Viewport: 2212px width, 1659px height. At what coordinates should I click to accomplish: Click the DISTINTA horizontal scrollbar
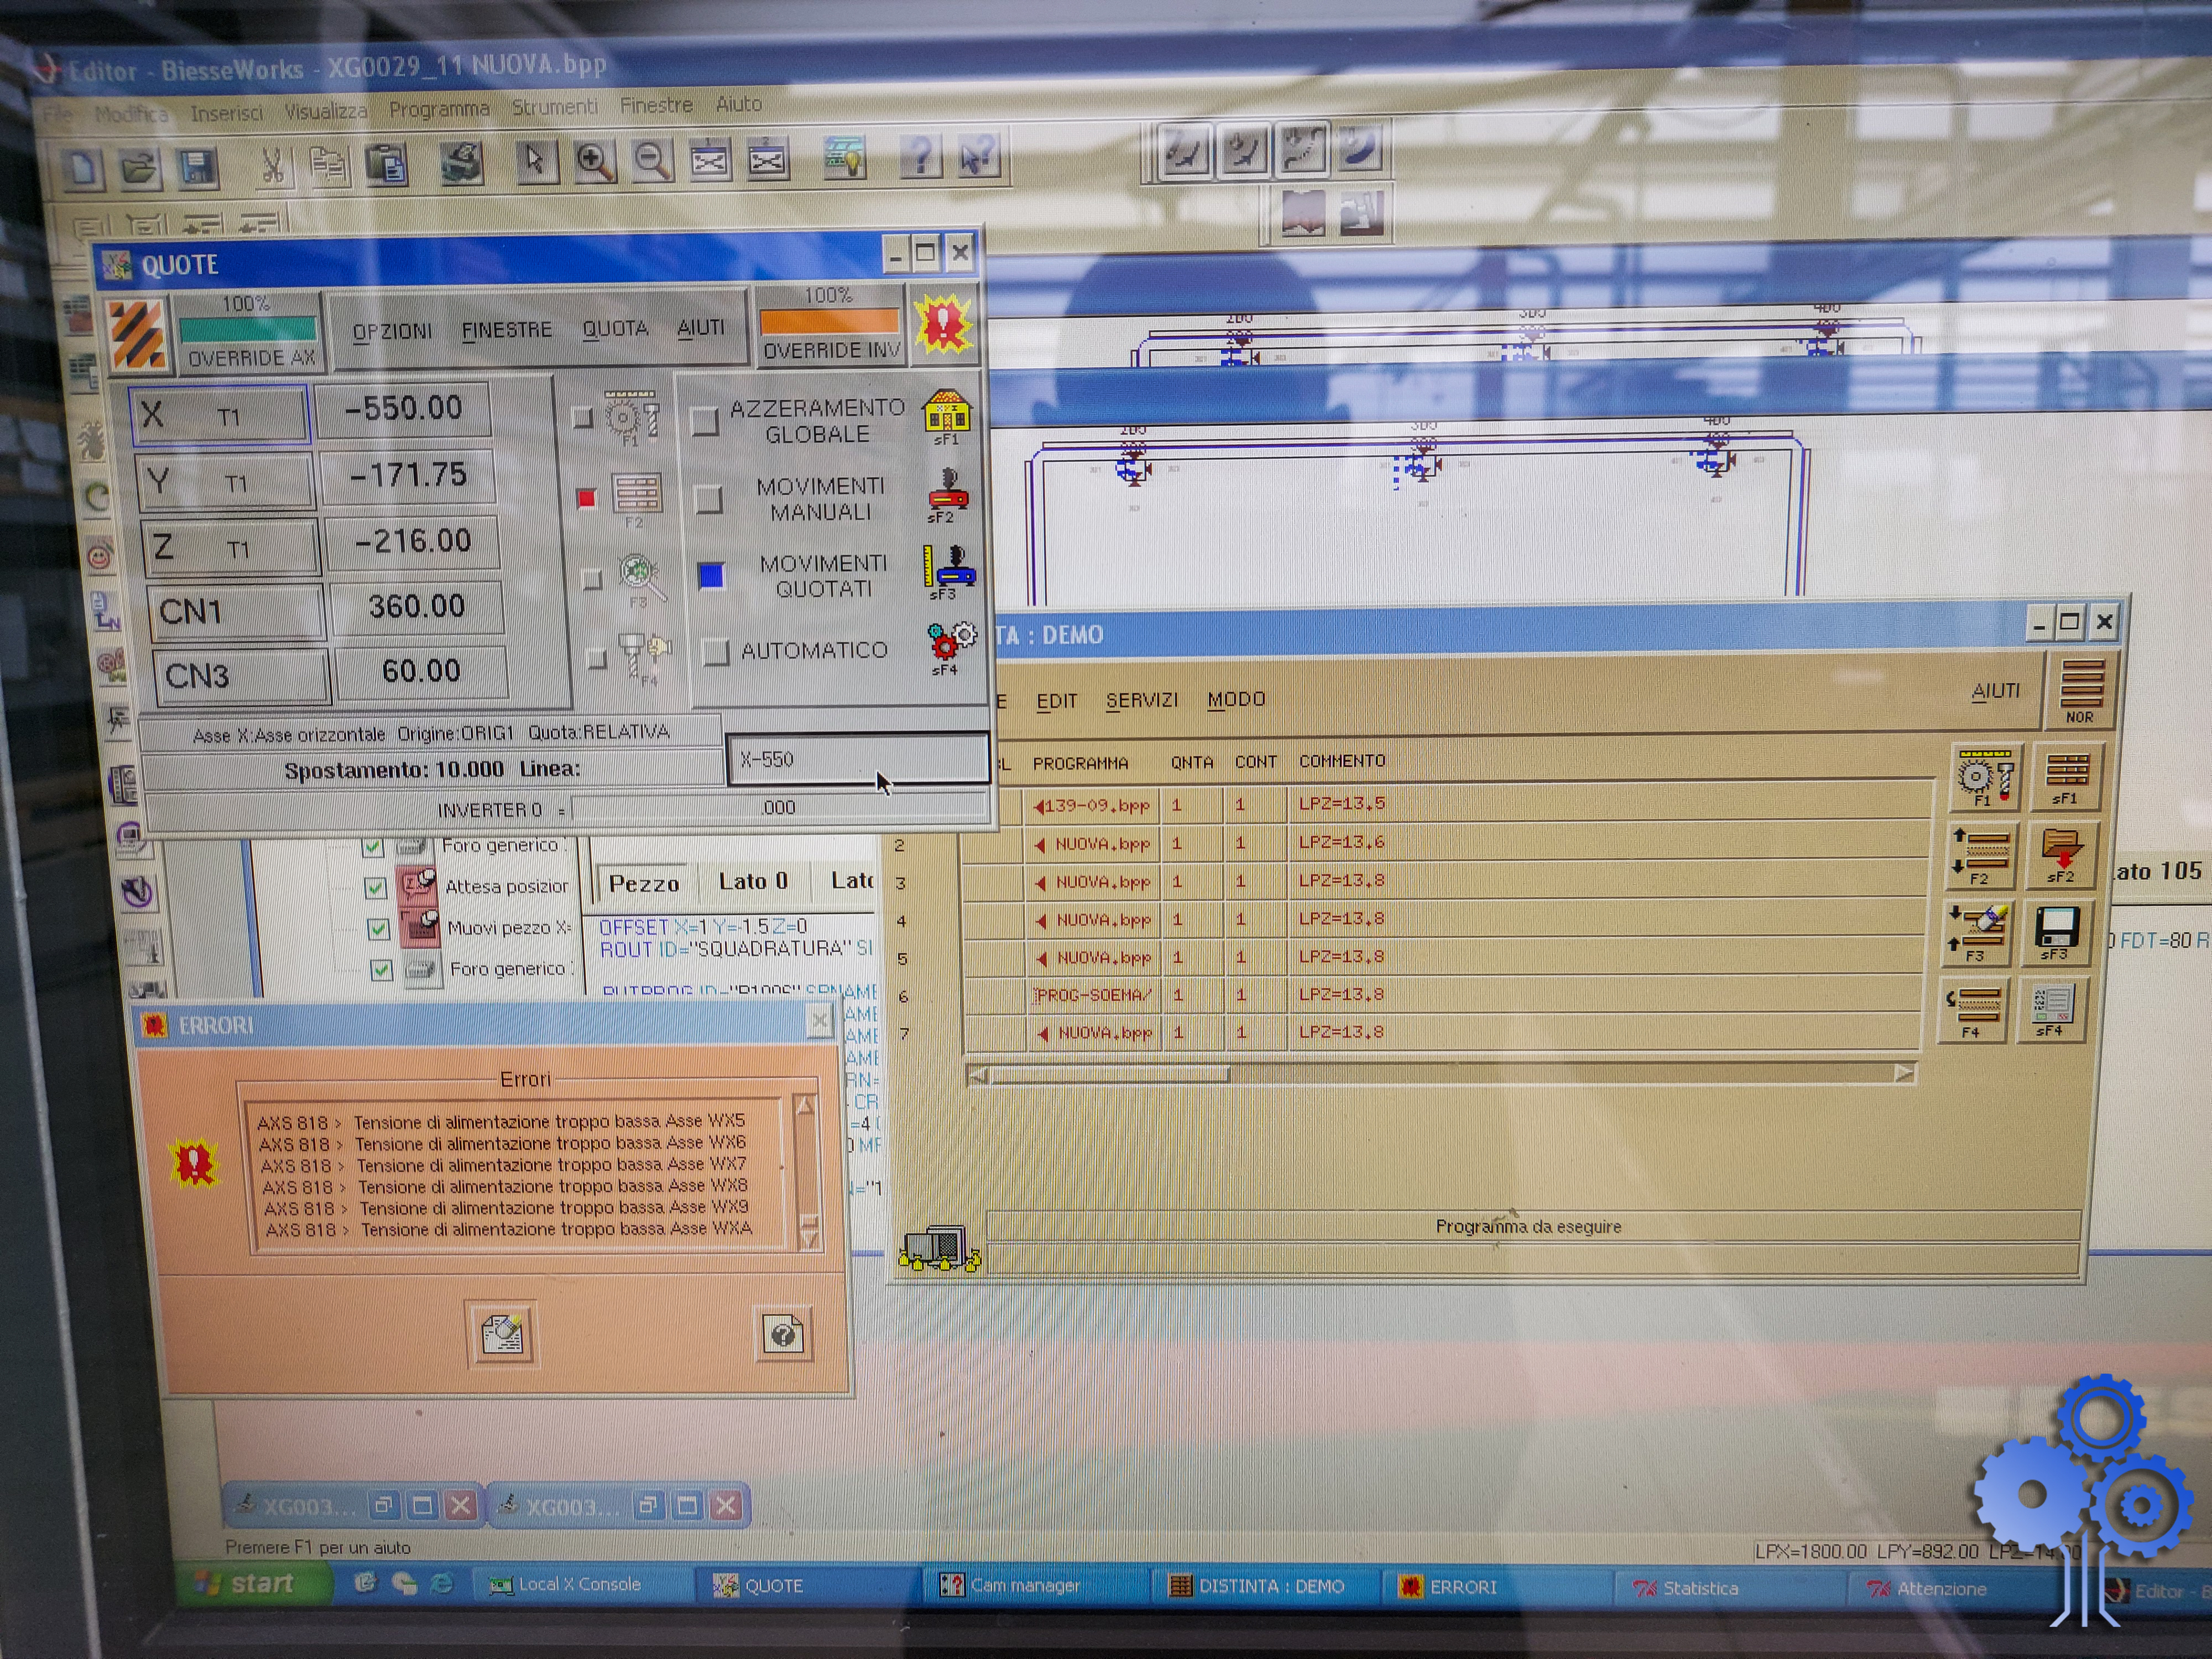point(1441,1074)
